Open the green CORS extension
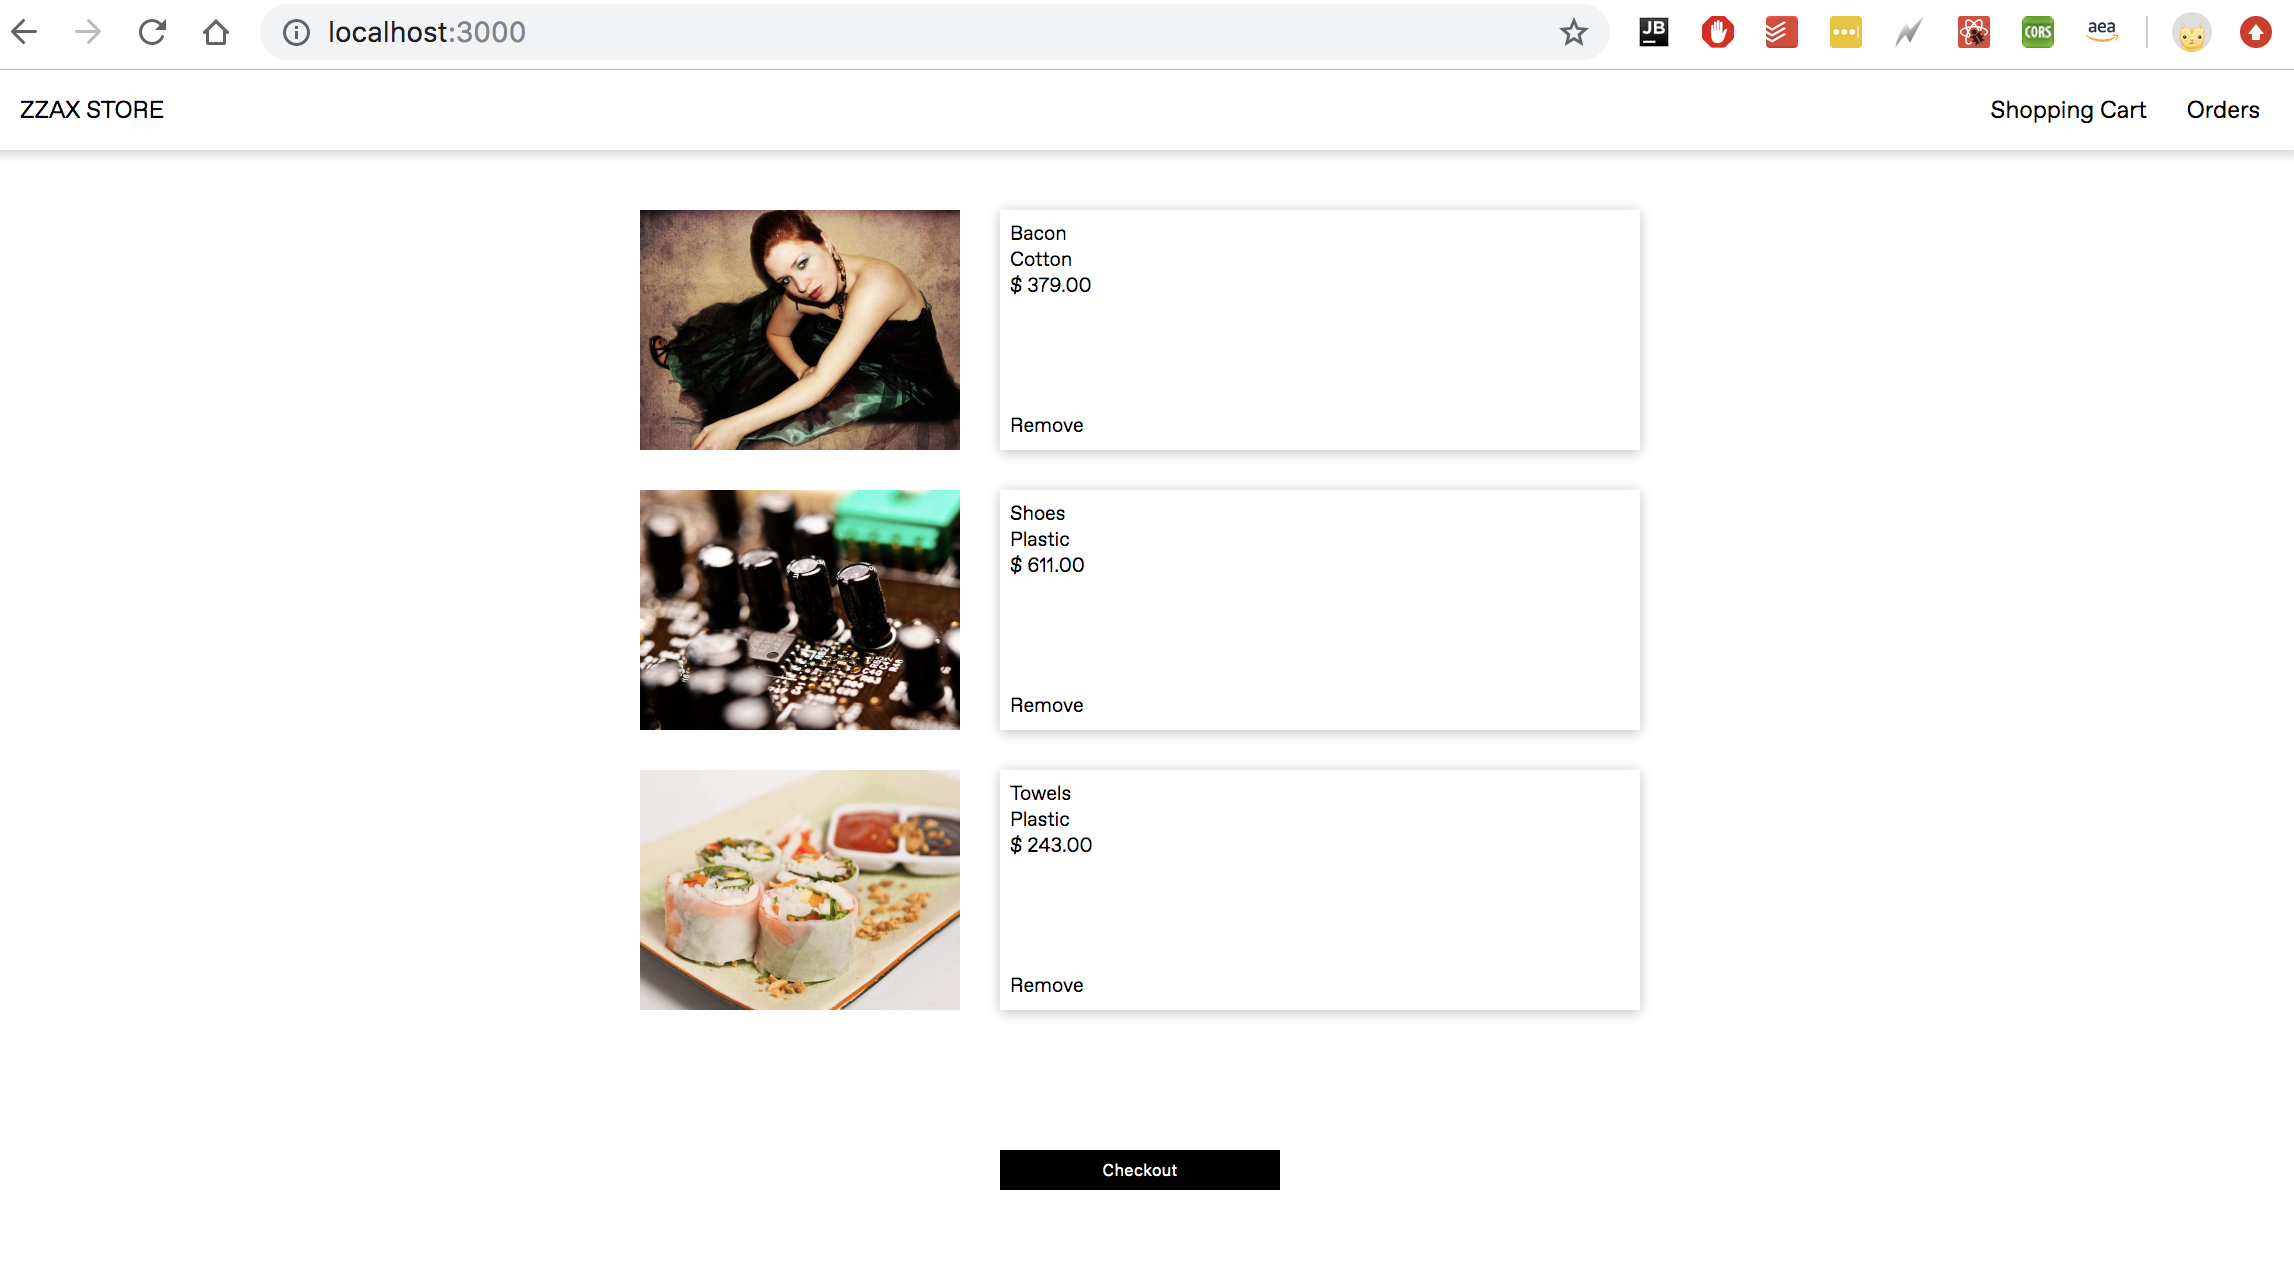The image size is (2294, 1276). [x=2038, y=32]
